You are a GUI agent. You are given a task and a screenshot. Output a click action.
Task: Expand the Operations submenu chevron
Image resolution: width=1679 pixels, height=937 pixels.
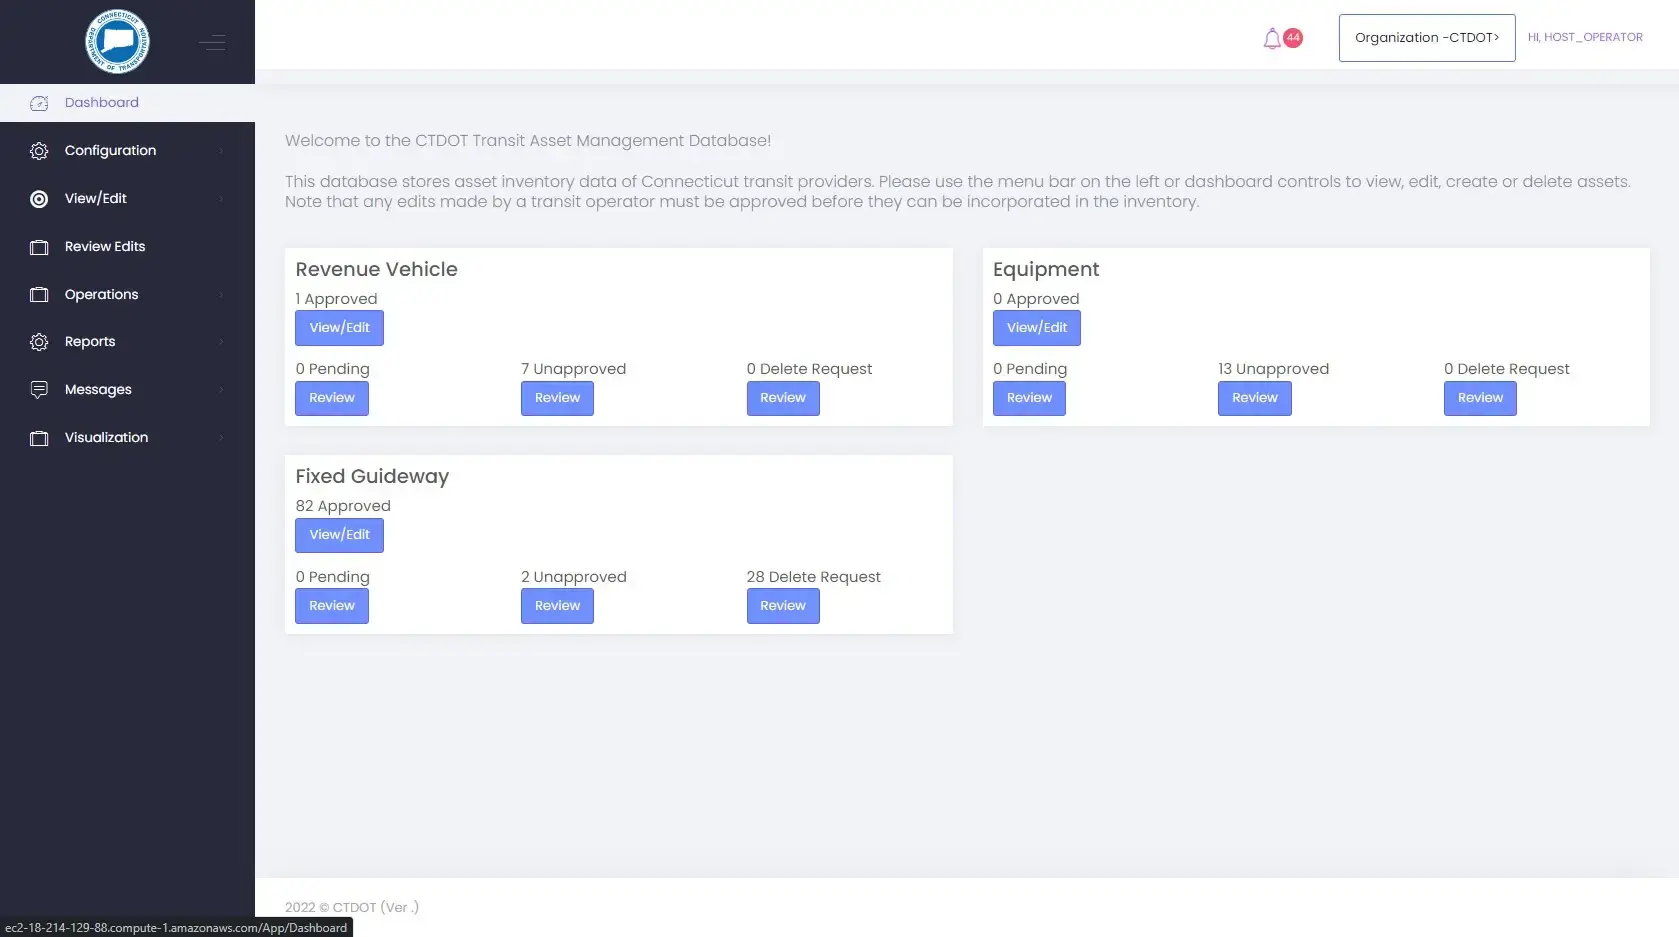(x=221, y=295)
